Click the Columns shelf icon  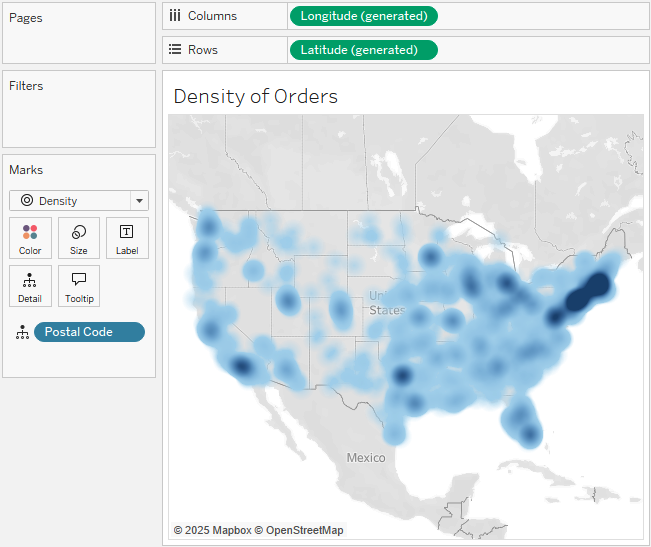(x=175, y=16)
